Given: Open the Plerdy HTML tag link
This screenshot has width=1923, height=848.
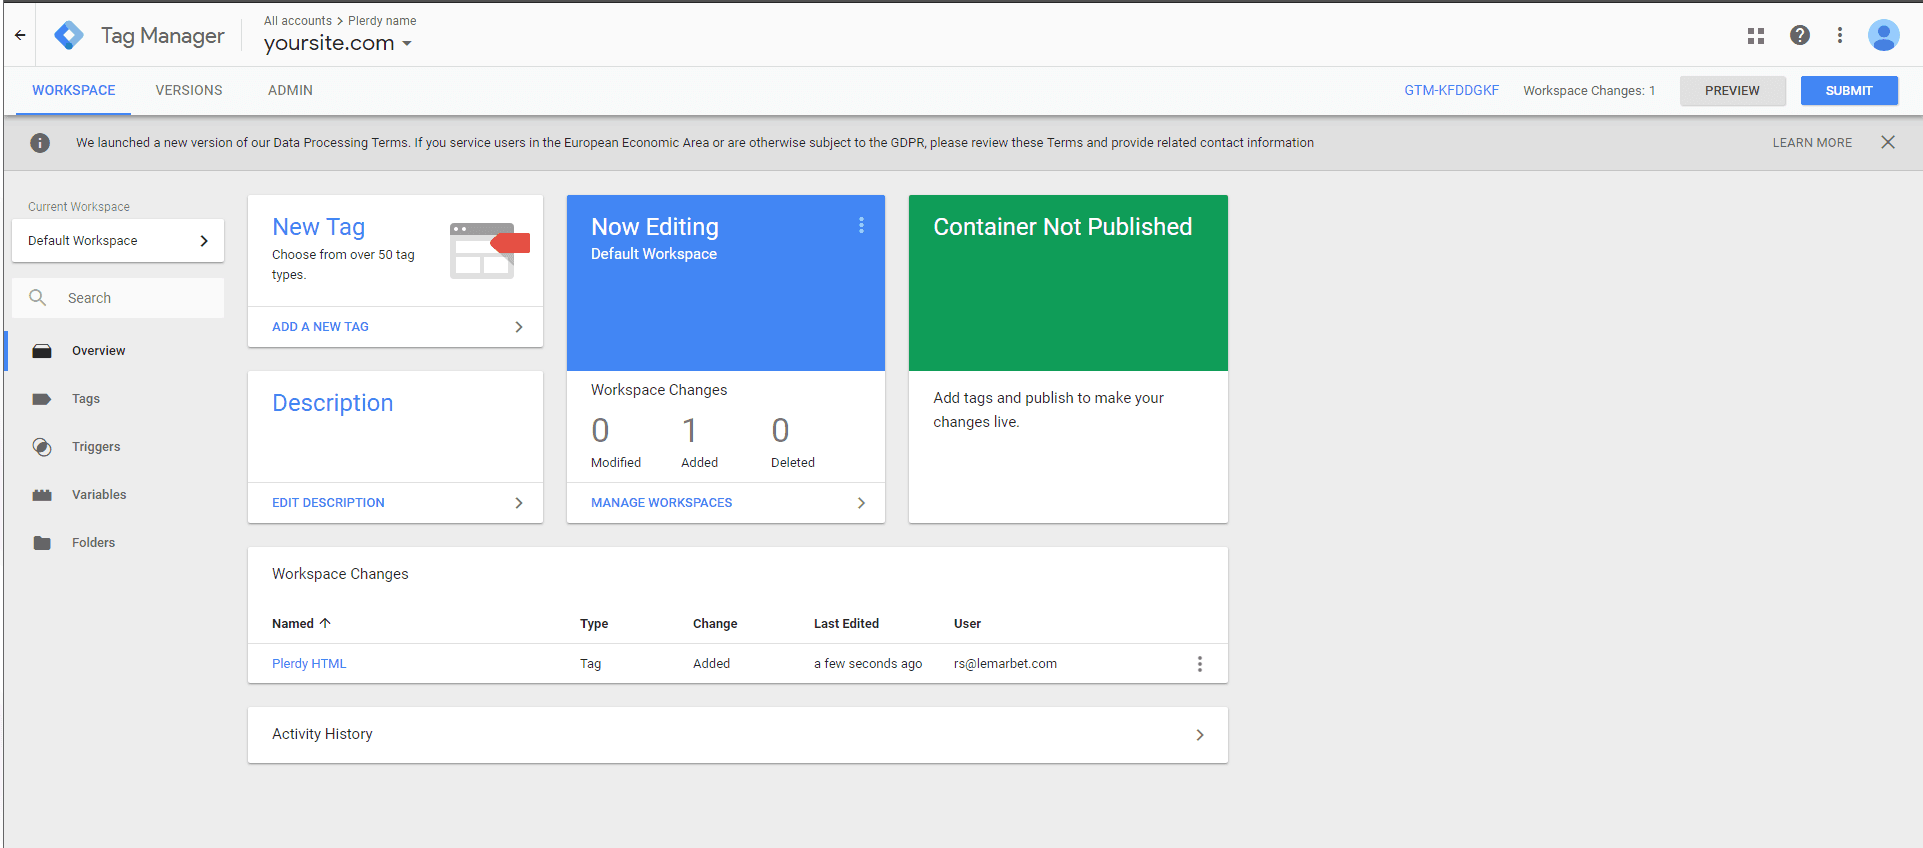Looking at the screenshot, I should 309,664.
